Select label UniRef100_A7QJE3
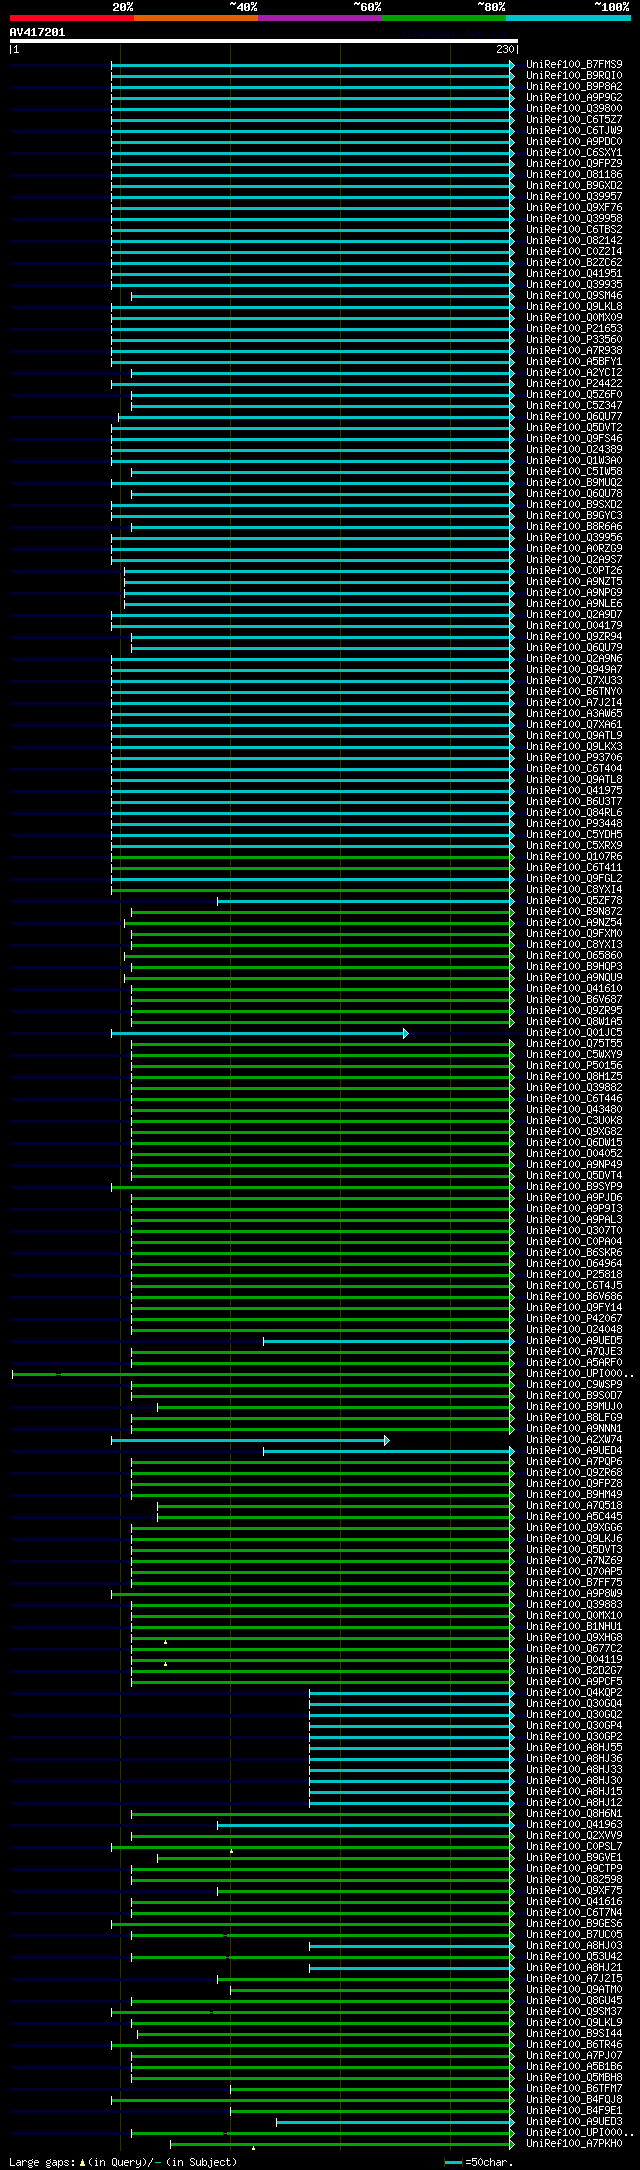Image resolution: width=640 pixels, height=2170 pixels. coord(574,1352)
